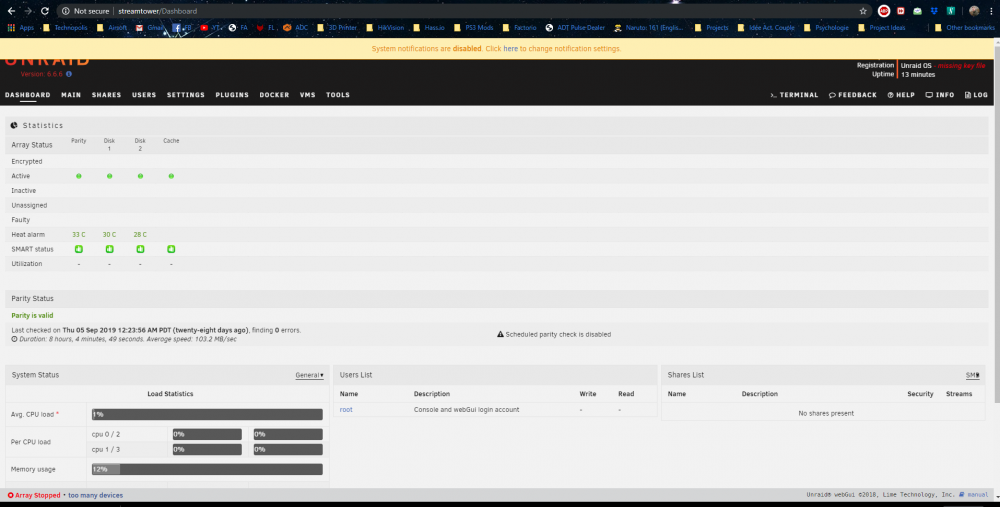Open the 3D Printer bookmark folder

pyautogui.click(x=337, y=28)
